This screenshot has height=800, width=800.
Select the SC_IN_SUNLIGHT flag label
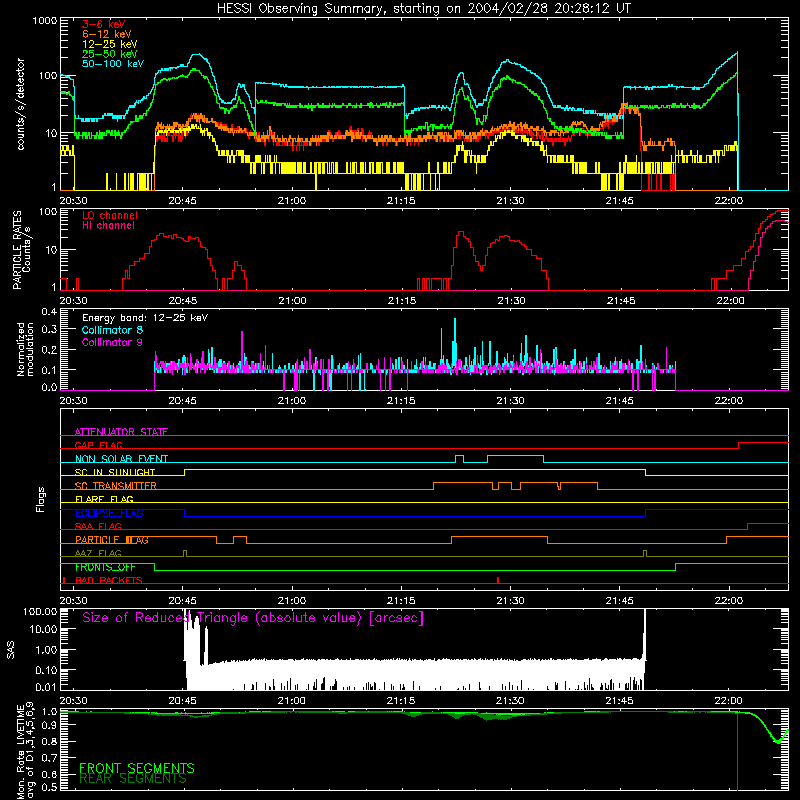[x=115, y=472]
